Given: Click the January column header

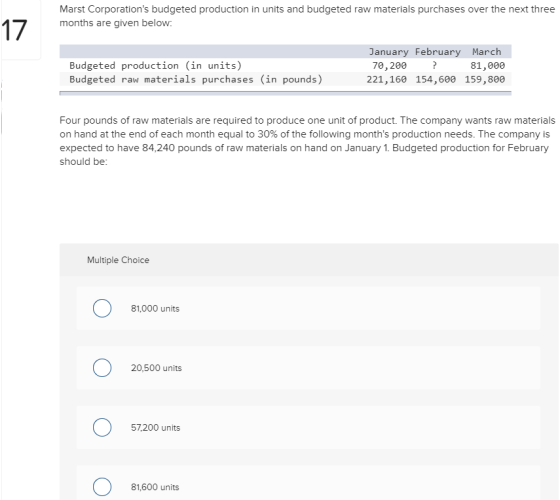Looking at the screenshot, I should tap(389, 52).
